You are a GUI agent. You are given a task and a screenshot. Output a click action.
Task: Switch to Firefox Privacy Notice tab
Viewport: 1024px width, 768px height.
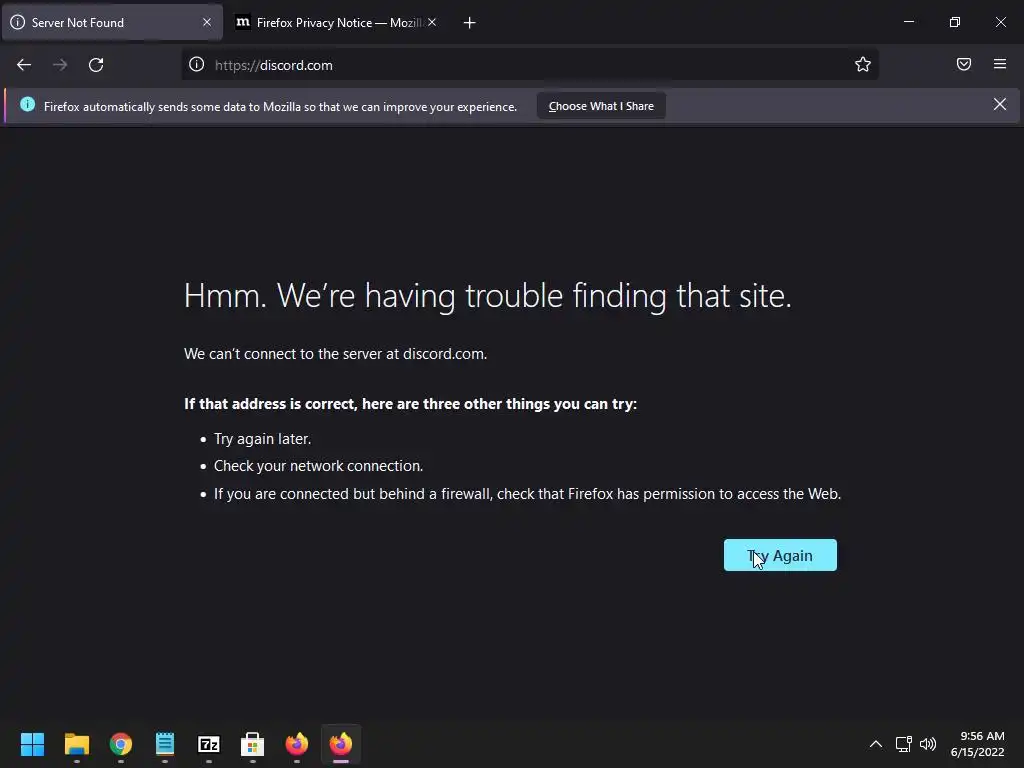coord(336,22)
